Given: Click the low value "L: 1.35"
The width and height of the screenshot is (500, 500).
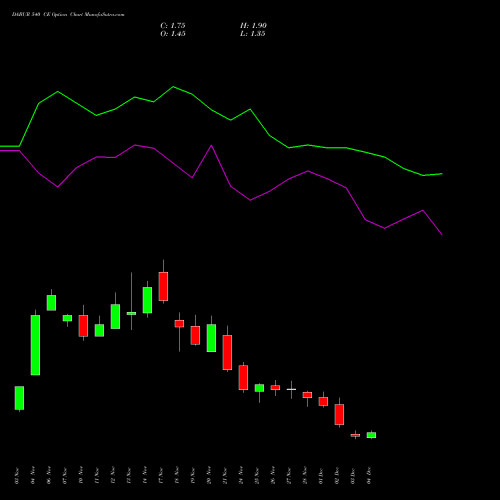Looking at the screenshot, I should tap(253, 34).
